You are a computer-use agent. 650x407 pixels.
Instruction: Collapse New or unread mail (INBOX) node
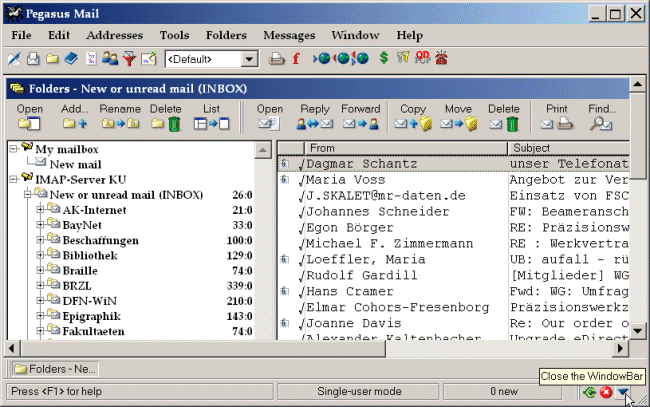(x=27, y=194)
